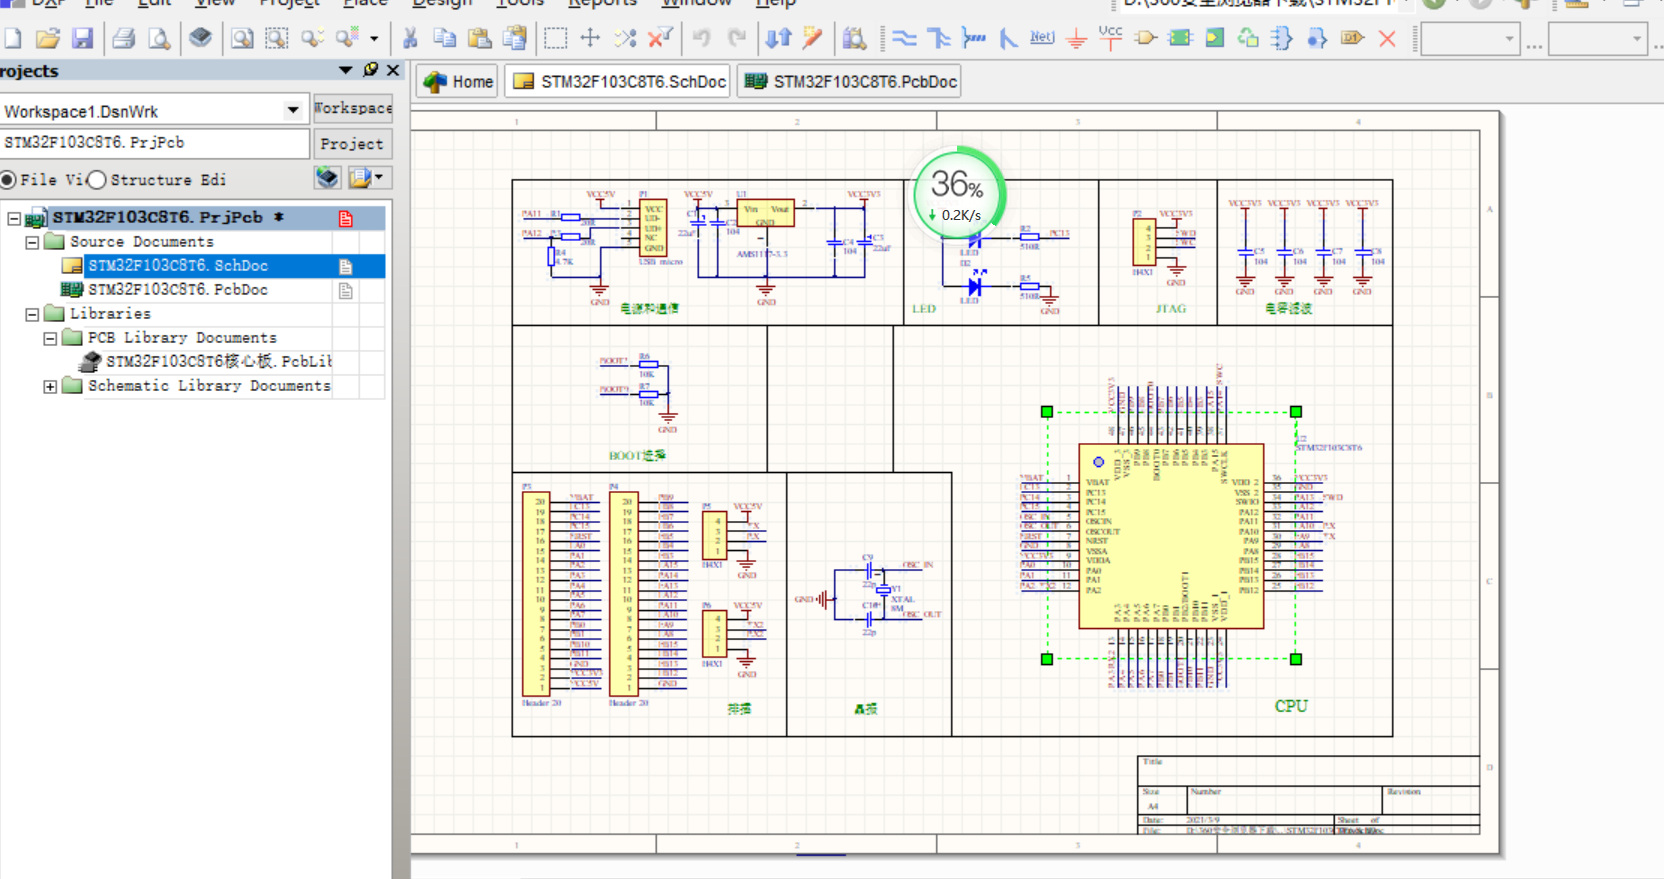Select the Place Signal Harness tool
The image size is (1664, 879).
[x=973, y=39]
